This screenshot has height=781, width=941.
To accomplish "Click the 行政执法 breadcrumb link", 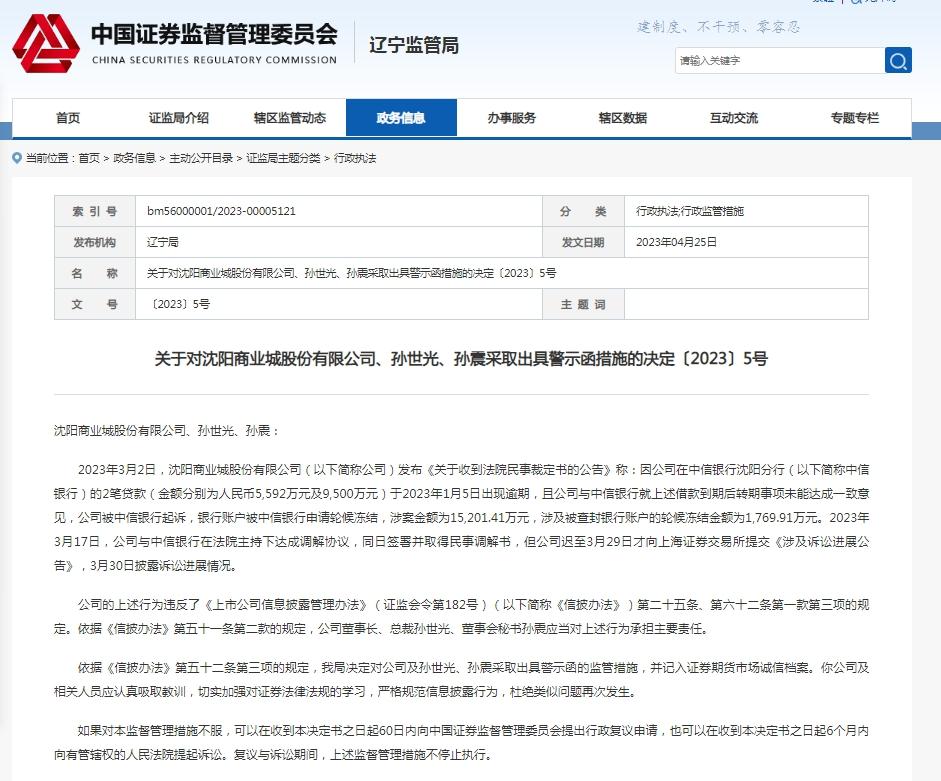I will [354, 158].
